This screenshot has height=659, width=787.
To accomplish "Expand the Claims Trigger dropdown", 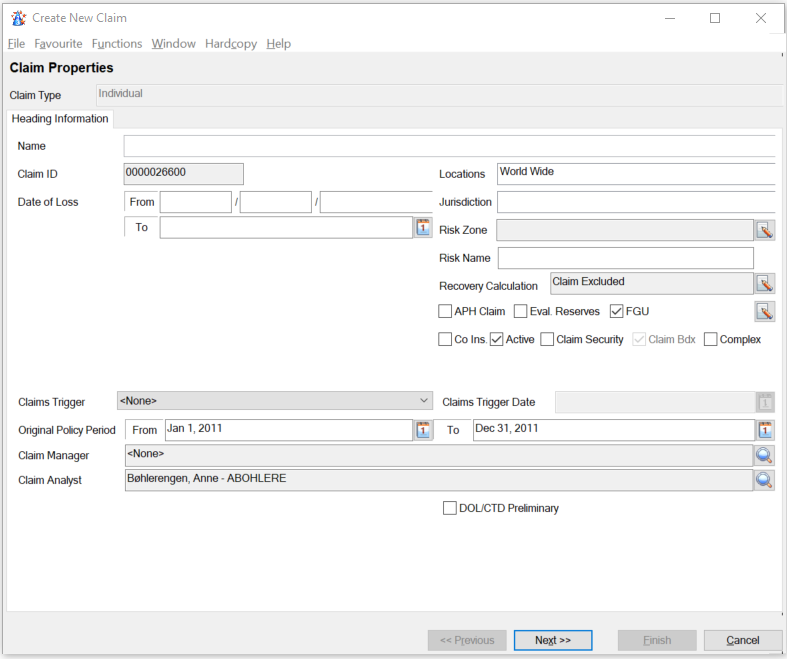I will (424, 401).
